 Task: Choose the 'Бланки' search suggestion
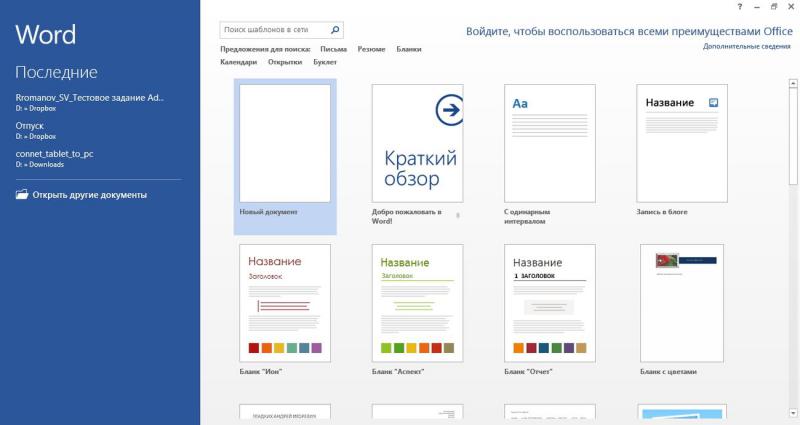[x=408, y=49]
